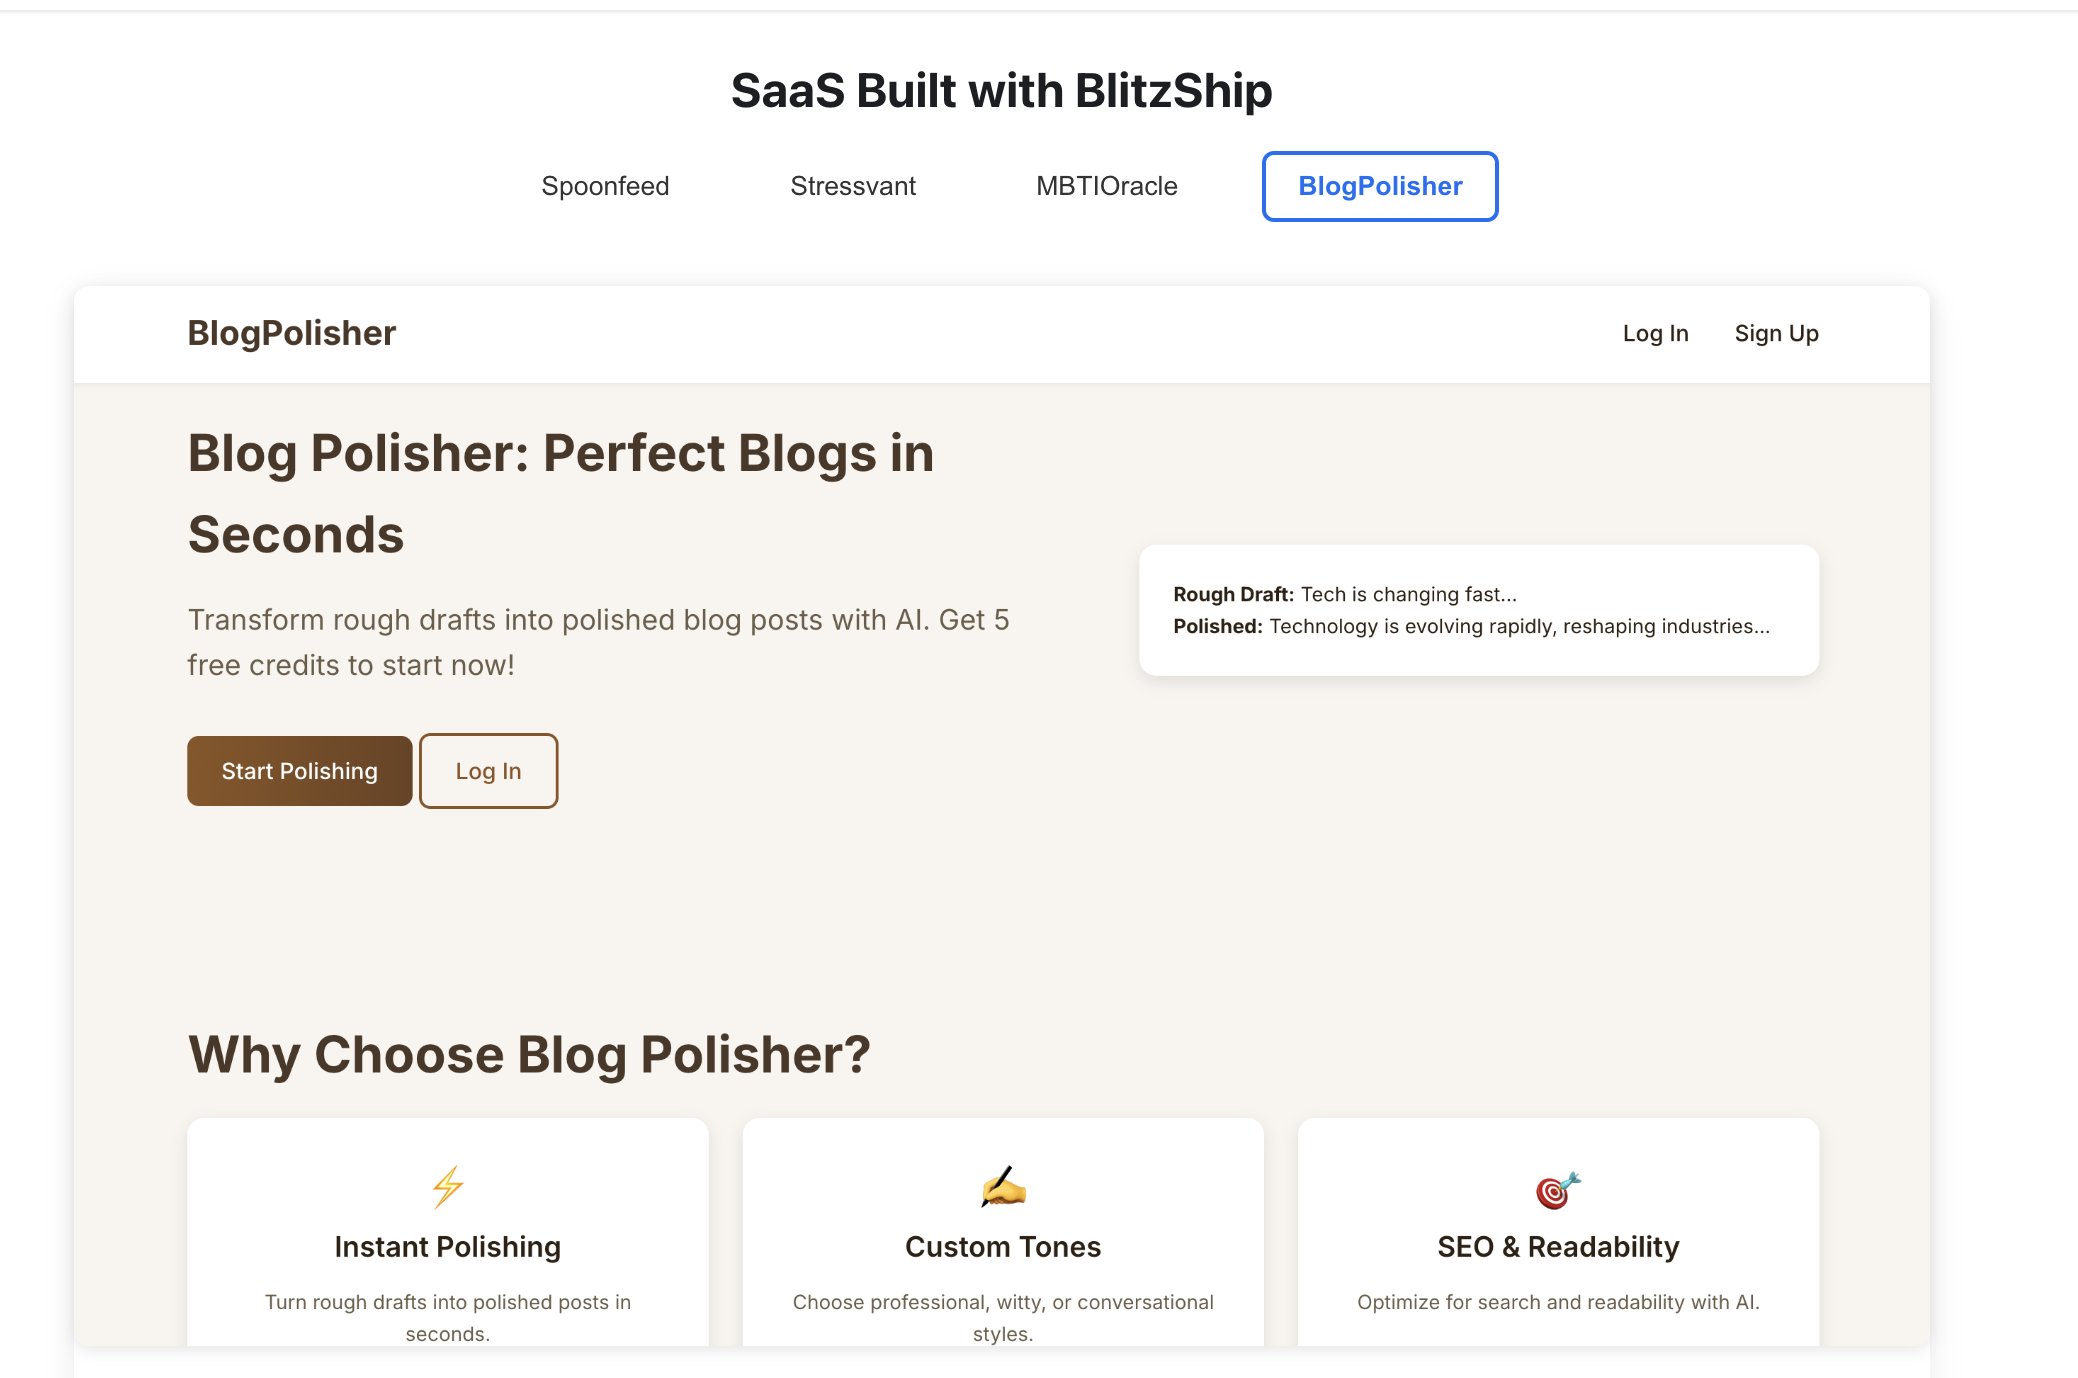Click the BlogPolisher logo text
This screenshot has width=2078, height=1378.
[x=292, y=333]
